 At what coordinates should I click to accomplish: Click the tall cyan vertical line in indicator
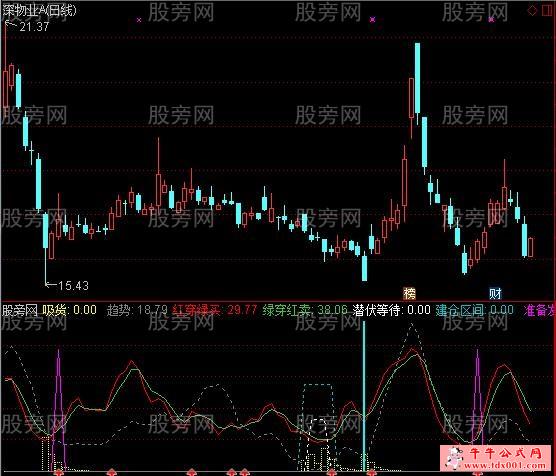click(363, 395)
